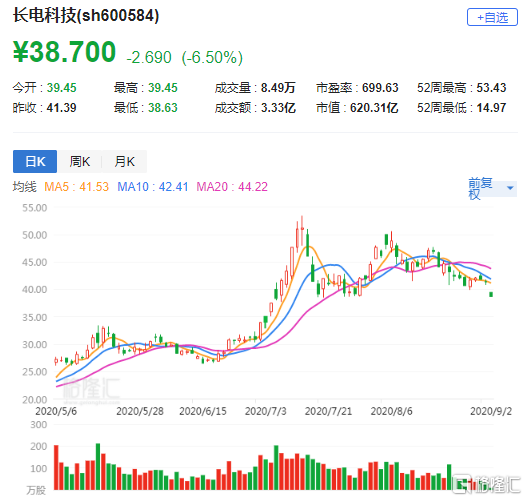Viewport: 527px width, 501px height.
Task: Click the percent change (-6.50%)
Action: tap(212, 57)
